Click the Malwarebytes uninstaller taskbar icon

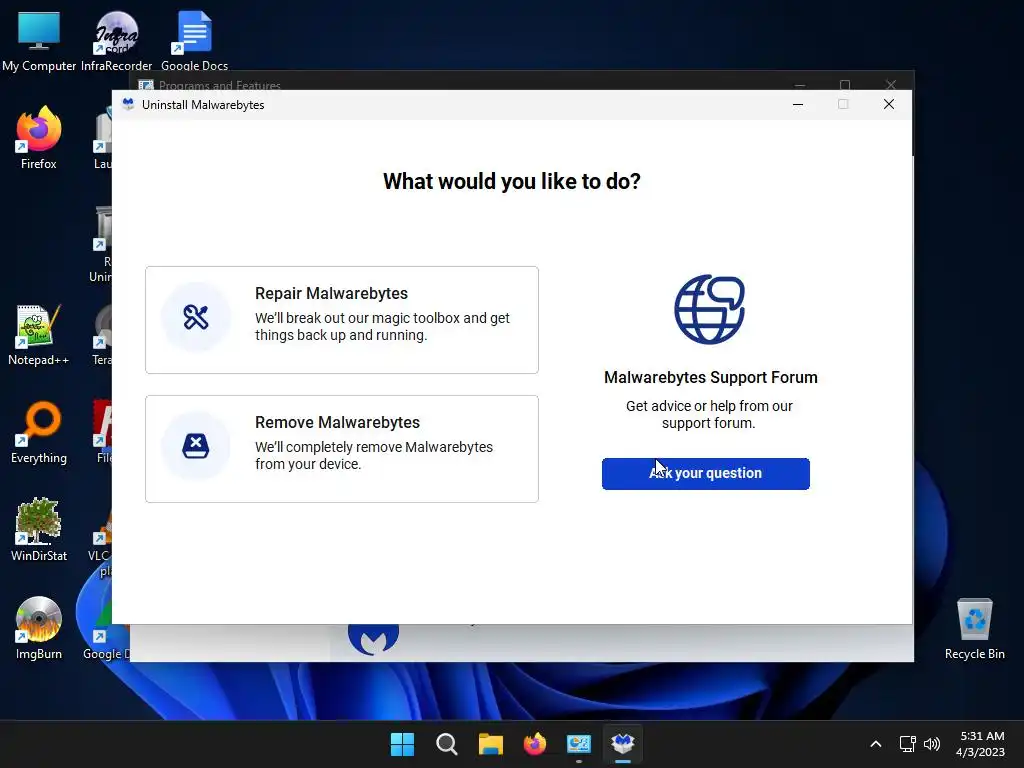[x=623, y=744]
